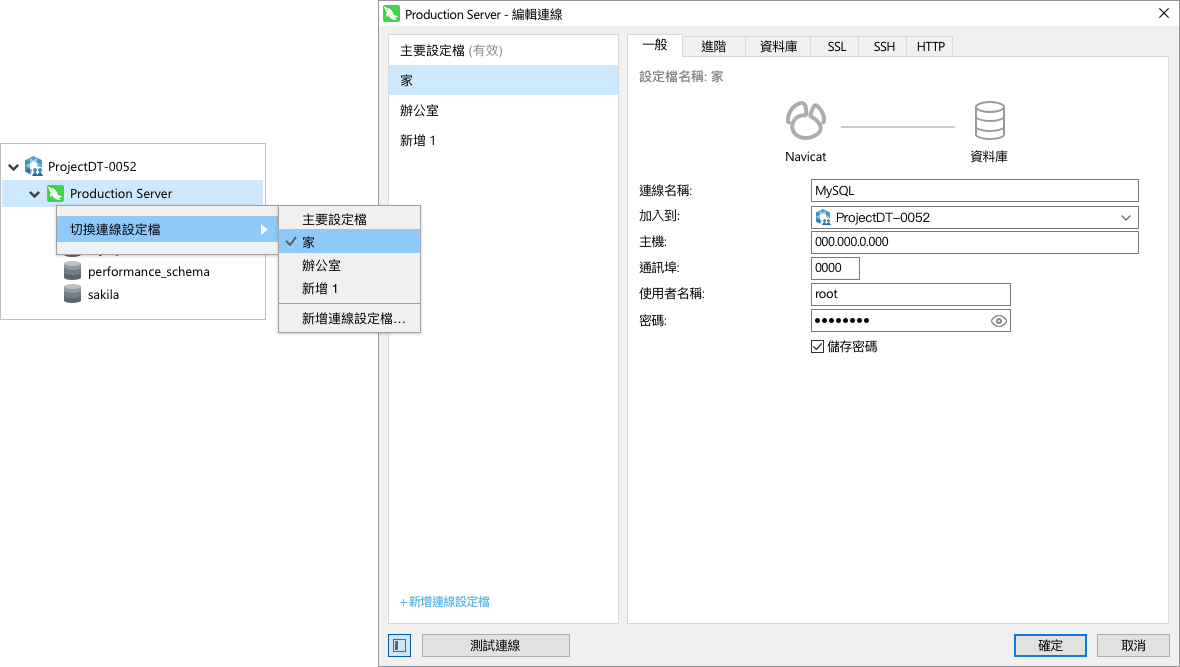Open the 加入到 project dropdown
This screenshot has width=1180, height=667.
(x=1126, y=218)
